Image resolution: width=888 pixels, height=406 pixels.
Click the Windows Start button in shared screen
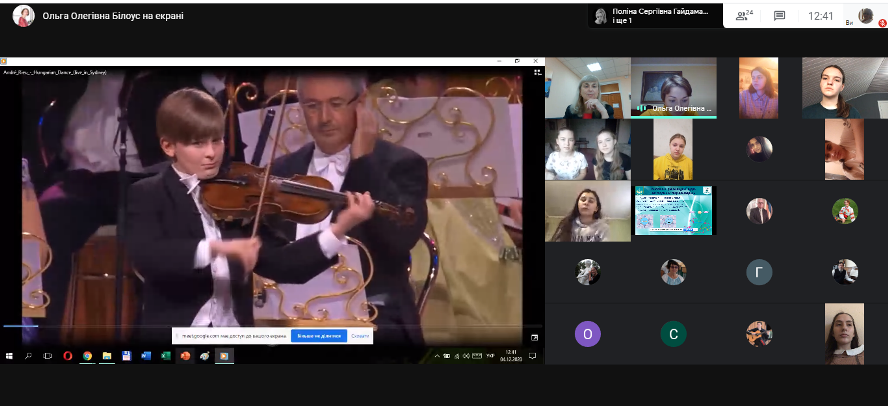pos(9,355)
